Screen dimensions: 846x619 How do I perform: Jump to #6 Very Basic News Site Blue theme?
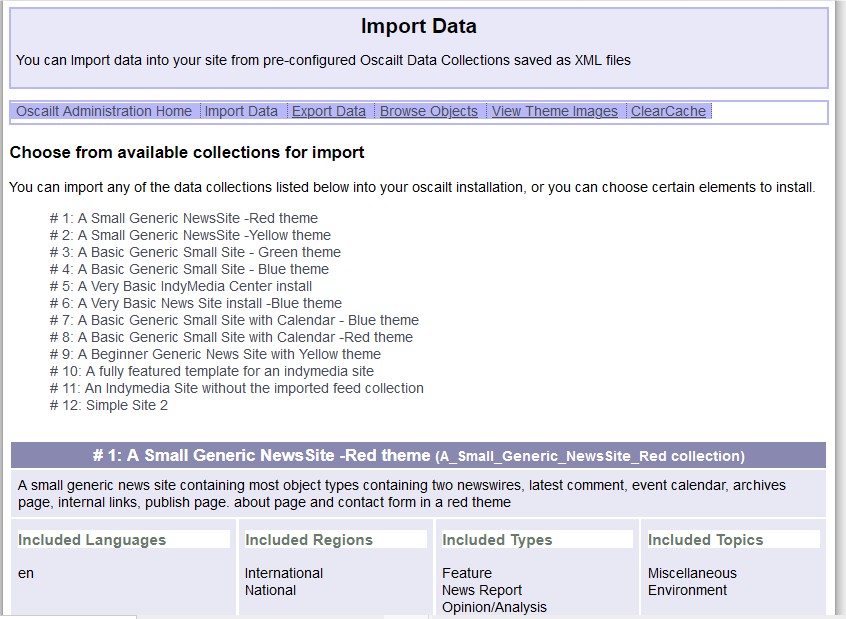[x=195, y=303]
